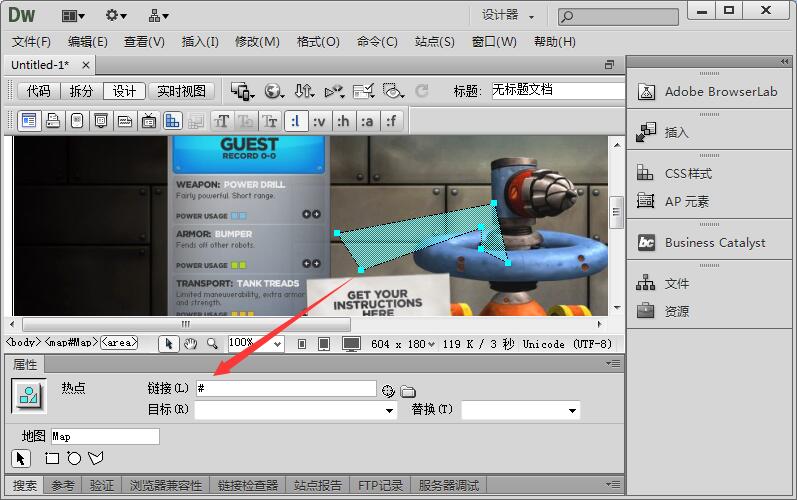
Task: Select the circle hotspot tool
Action: [74, 458]
